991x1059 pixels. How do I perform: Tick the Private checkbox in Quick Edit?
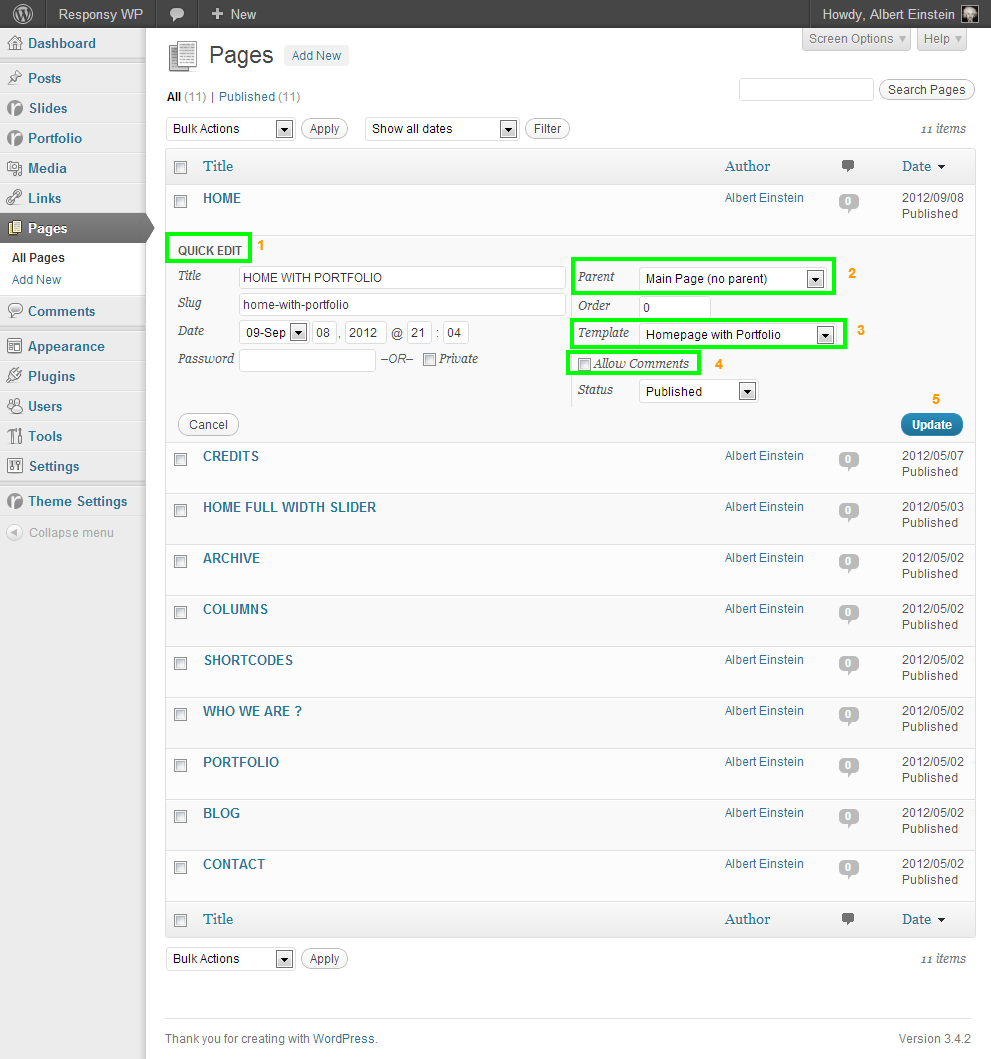[429, 360]
